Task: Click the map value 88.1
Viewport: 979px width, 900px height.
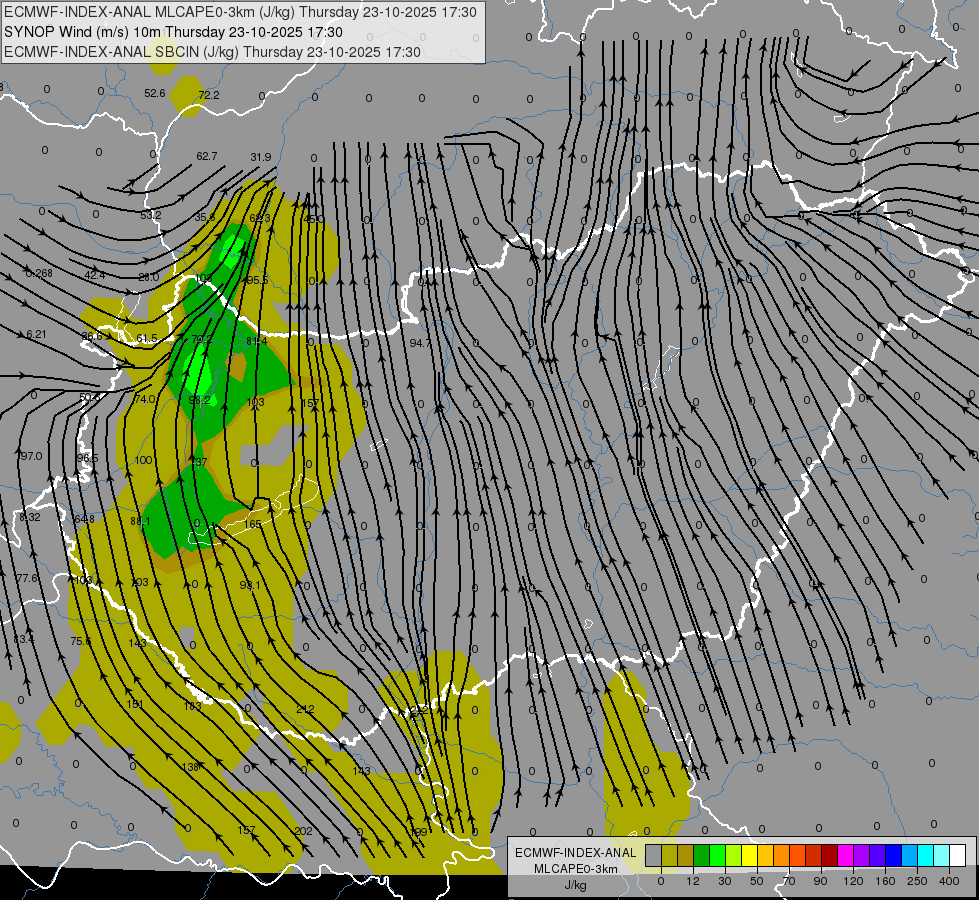Action: pyautogui.click(x=140, y=521)
